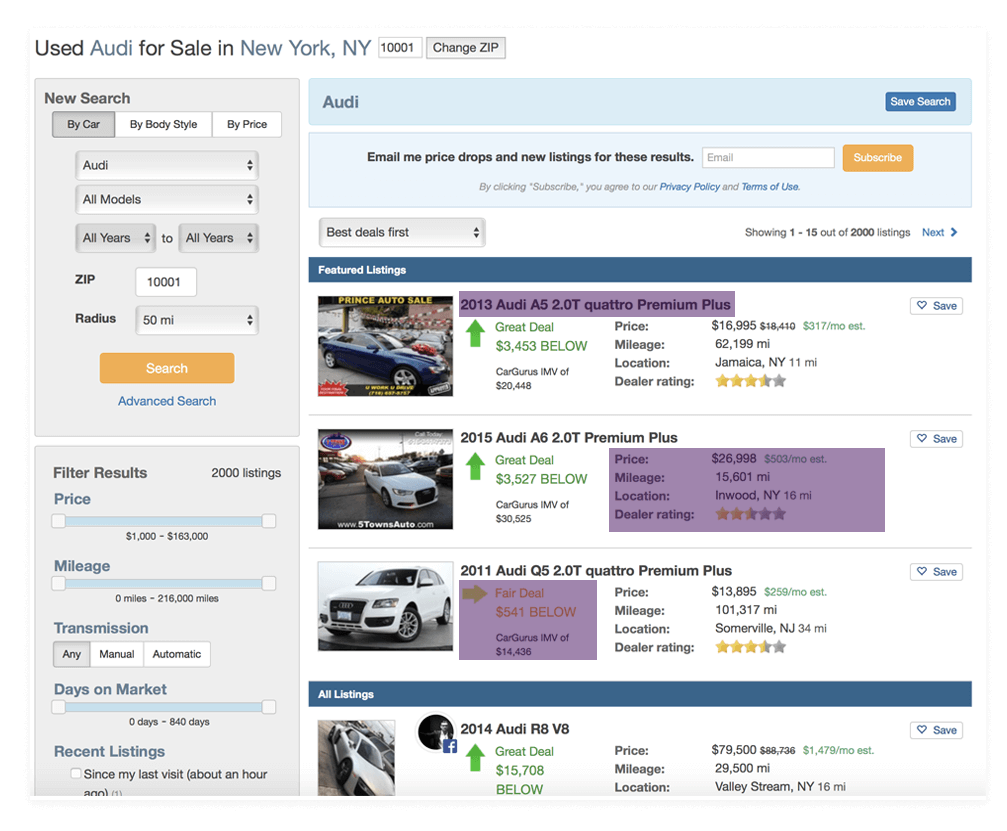This screenshot has width=1007, height=831.
Task: Click the orange Search button
Action: coord(167,368)
